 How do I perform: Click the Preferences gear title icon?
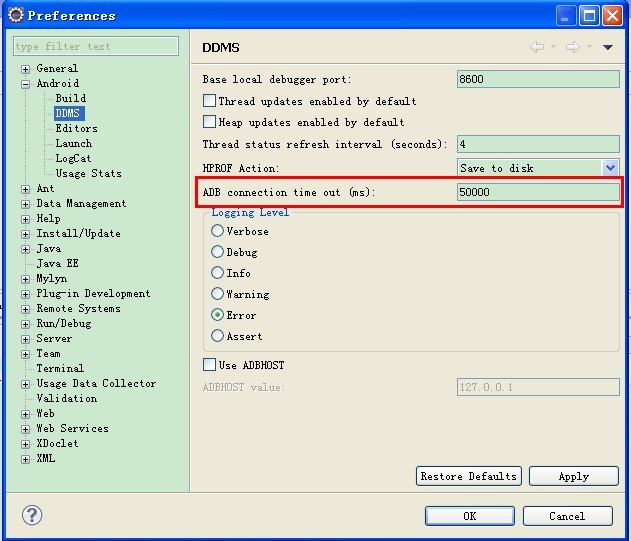tap(16, 15)
